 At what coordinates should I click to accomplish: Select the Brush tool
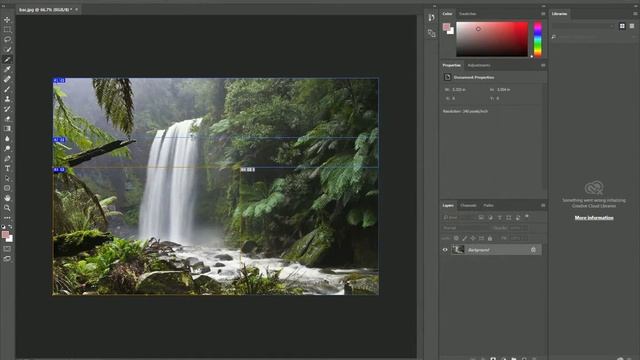[7, 89]
